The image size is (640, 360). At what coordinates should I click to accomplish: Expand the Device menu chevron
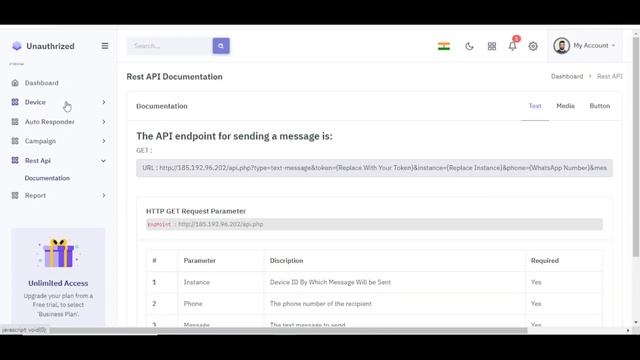tap(104, 102)
